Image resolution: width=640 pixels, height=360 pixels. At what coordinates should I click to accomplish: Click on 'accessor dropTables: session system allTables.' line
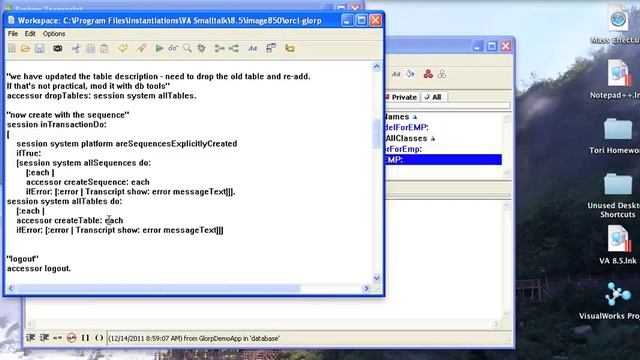(101, 96)
